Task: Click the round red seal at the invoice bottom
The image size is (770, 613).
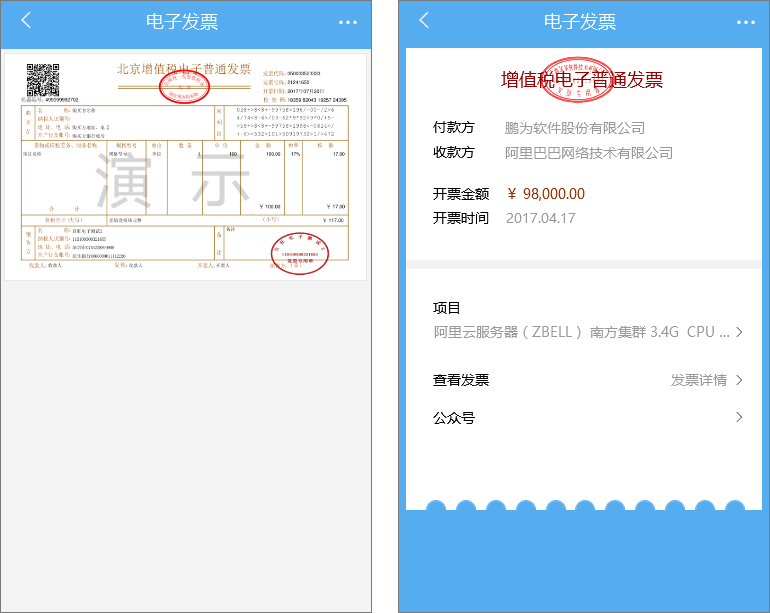Action: coord(300,255)
